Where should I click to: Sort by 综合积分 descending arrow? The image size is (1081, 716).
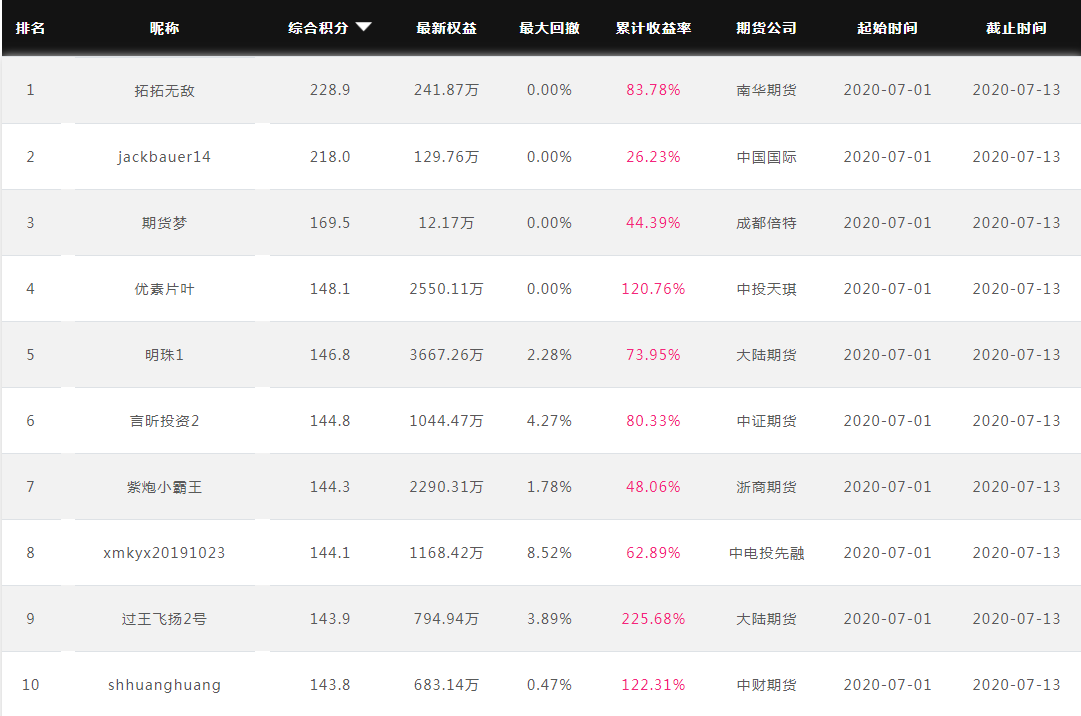click(363, 27)
